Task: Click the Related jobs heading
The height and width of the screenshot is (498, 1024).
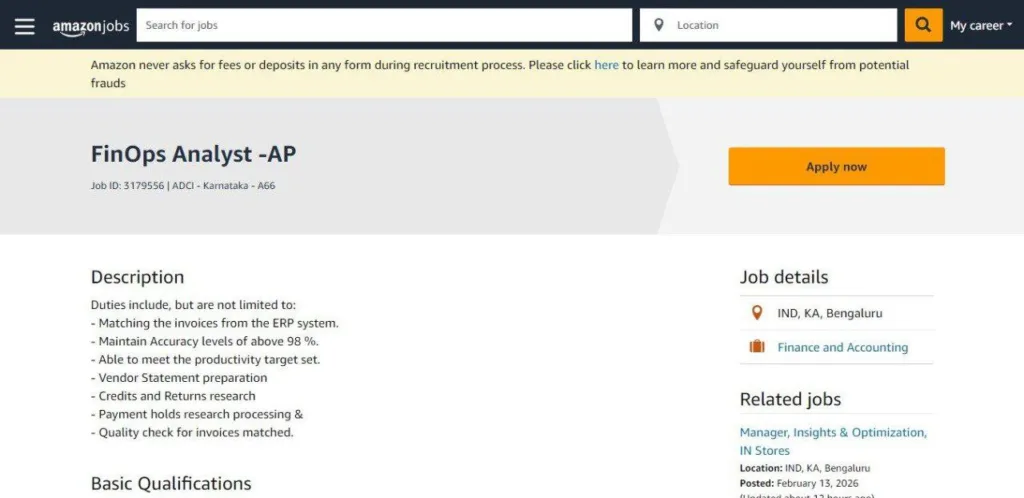Action: [790, 399]
